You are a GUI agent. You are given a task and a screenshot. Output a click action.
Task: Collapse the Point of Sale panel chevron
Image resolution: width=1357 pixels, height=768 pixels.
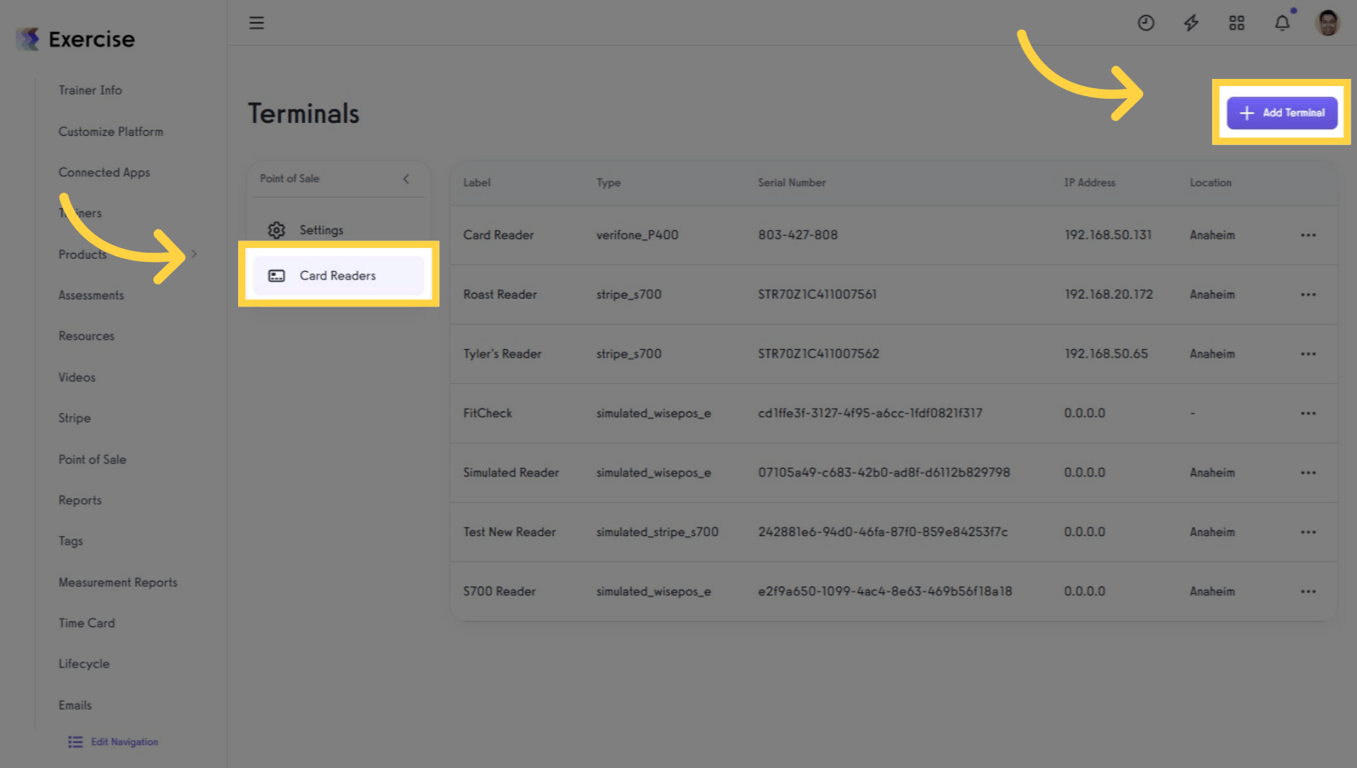point(406,179)
